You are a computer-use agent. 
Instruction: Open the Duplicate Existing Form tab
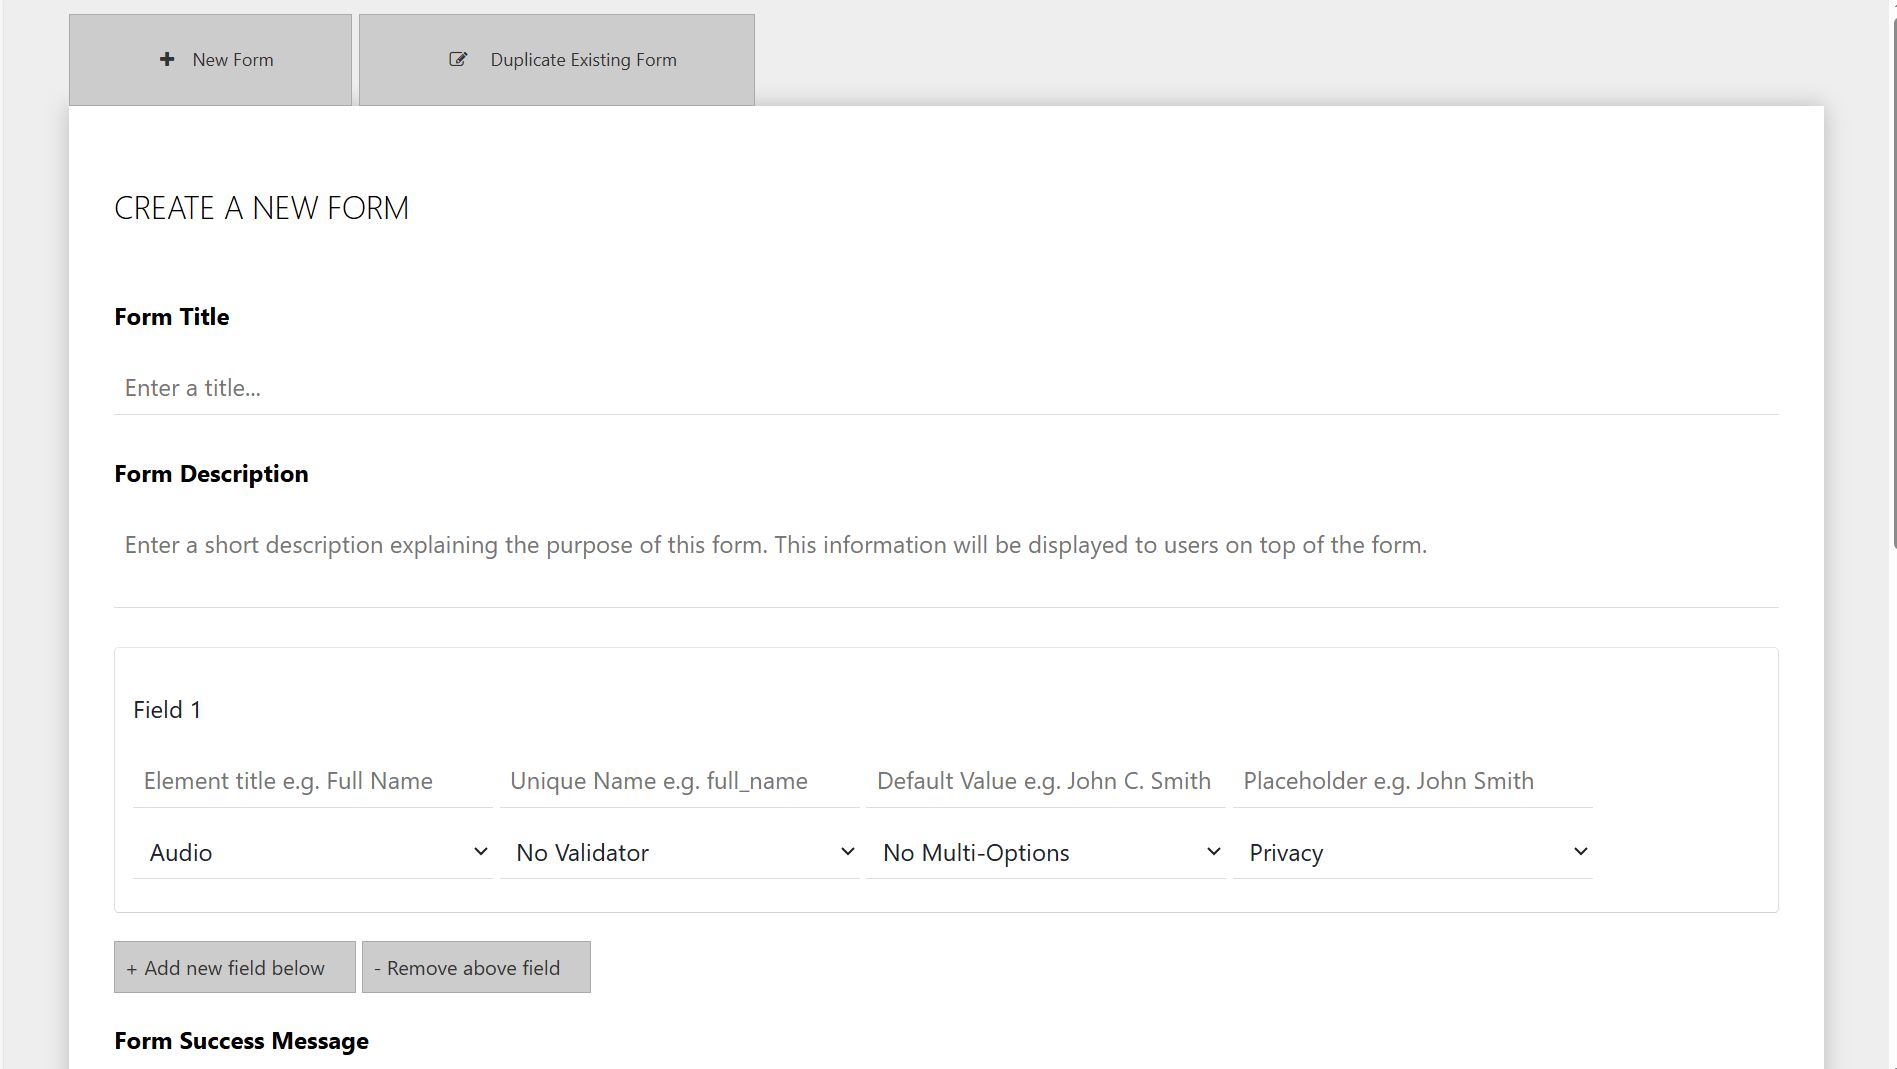(556, 60)
